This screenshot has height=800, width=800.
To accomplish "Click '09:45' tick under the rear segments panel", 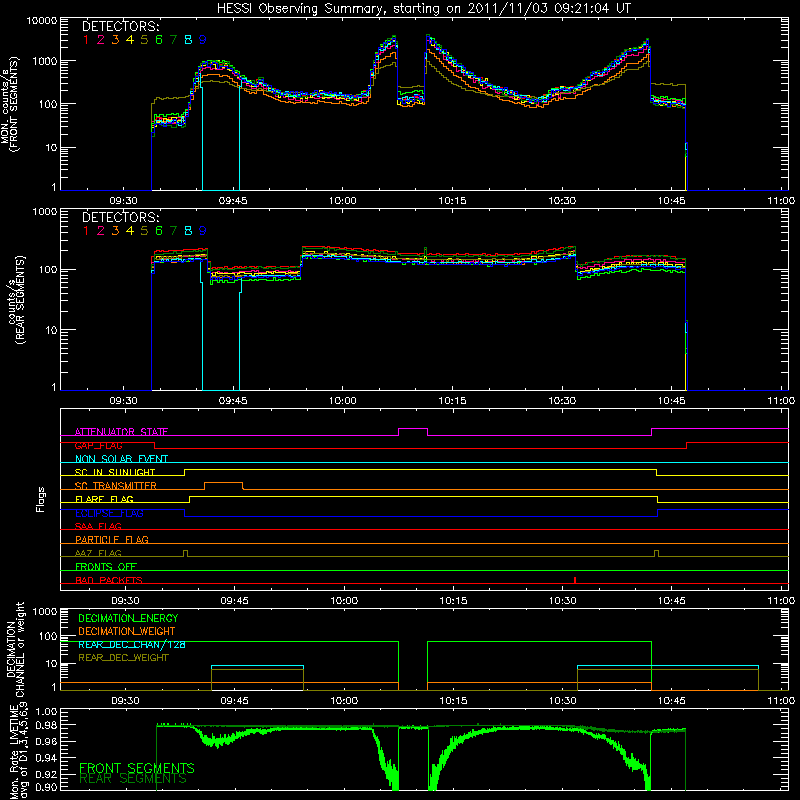I will [x=233, y=401].
